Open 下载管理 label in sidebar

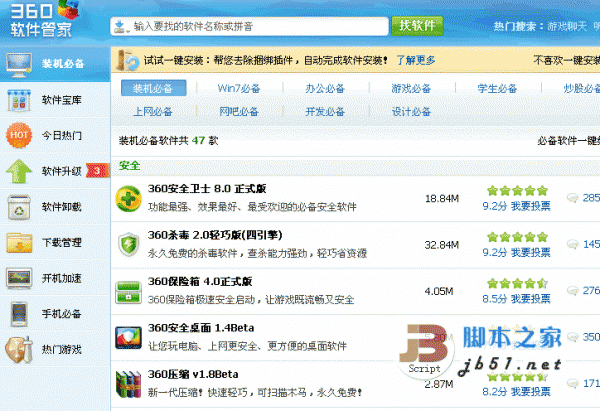62,243
